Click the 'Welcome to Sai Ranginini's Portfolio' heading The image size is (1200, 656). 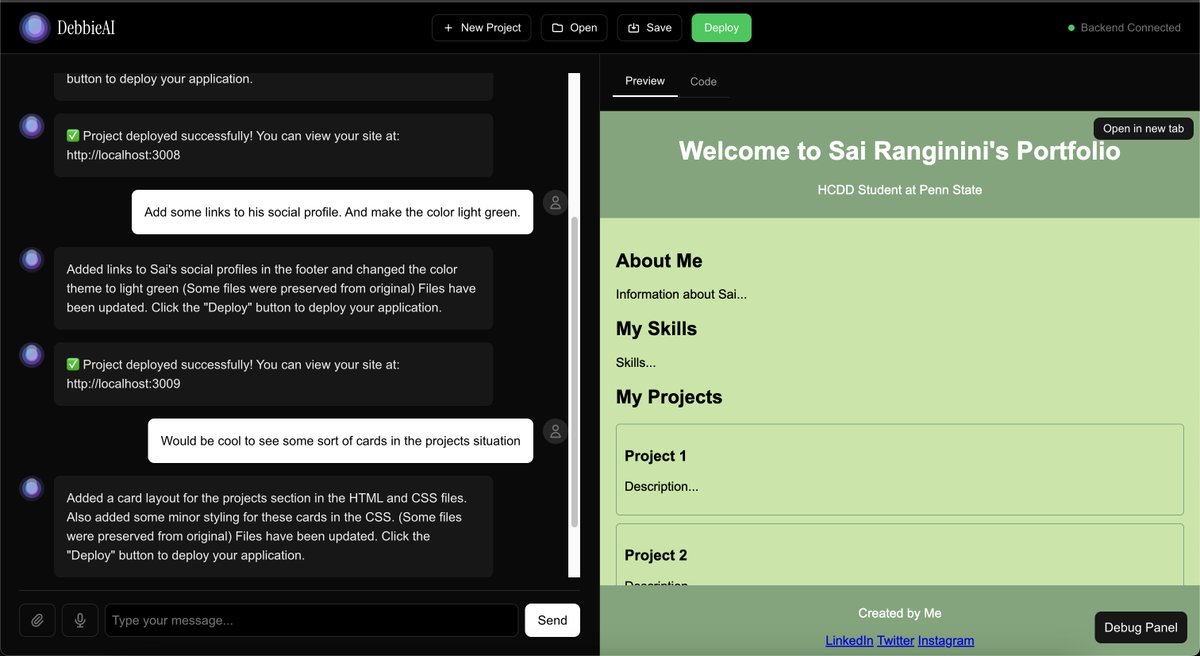(x=899, y=151)
